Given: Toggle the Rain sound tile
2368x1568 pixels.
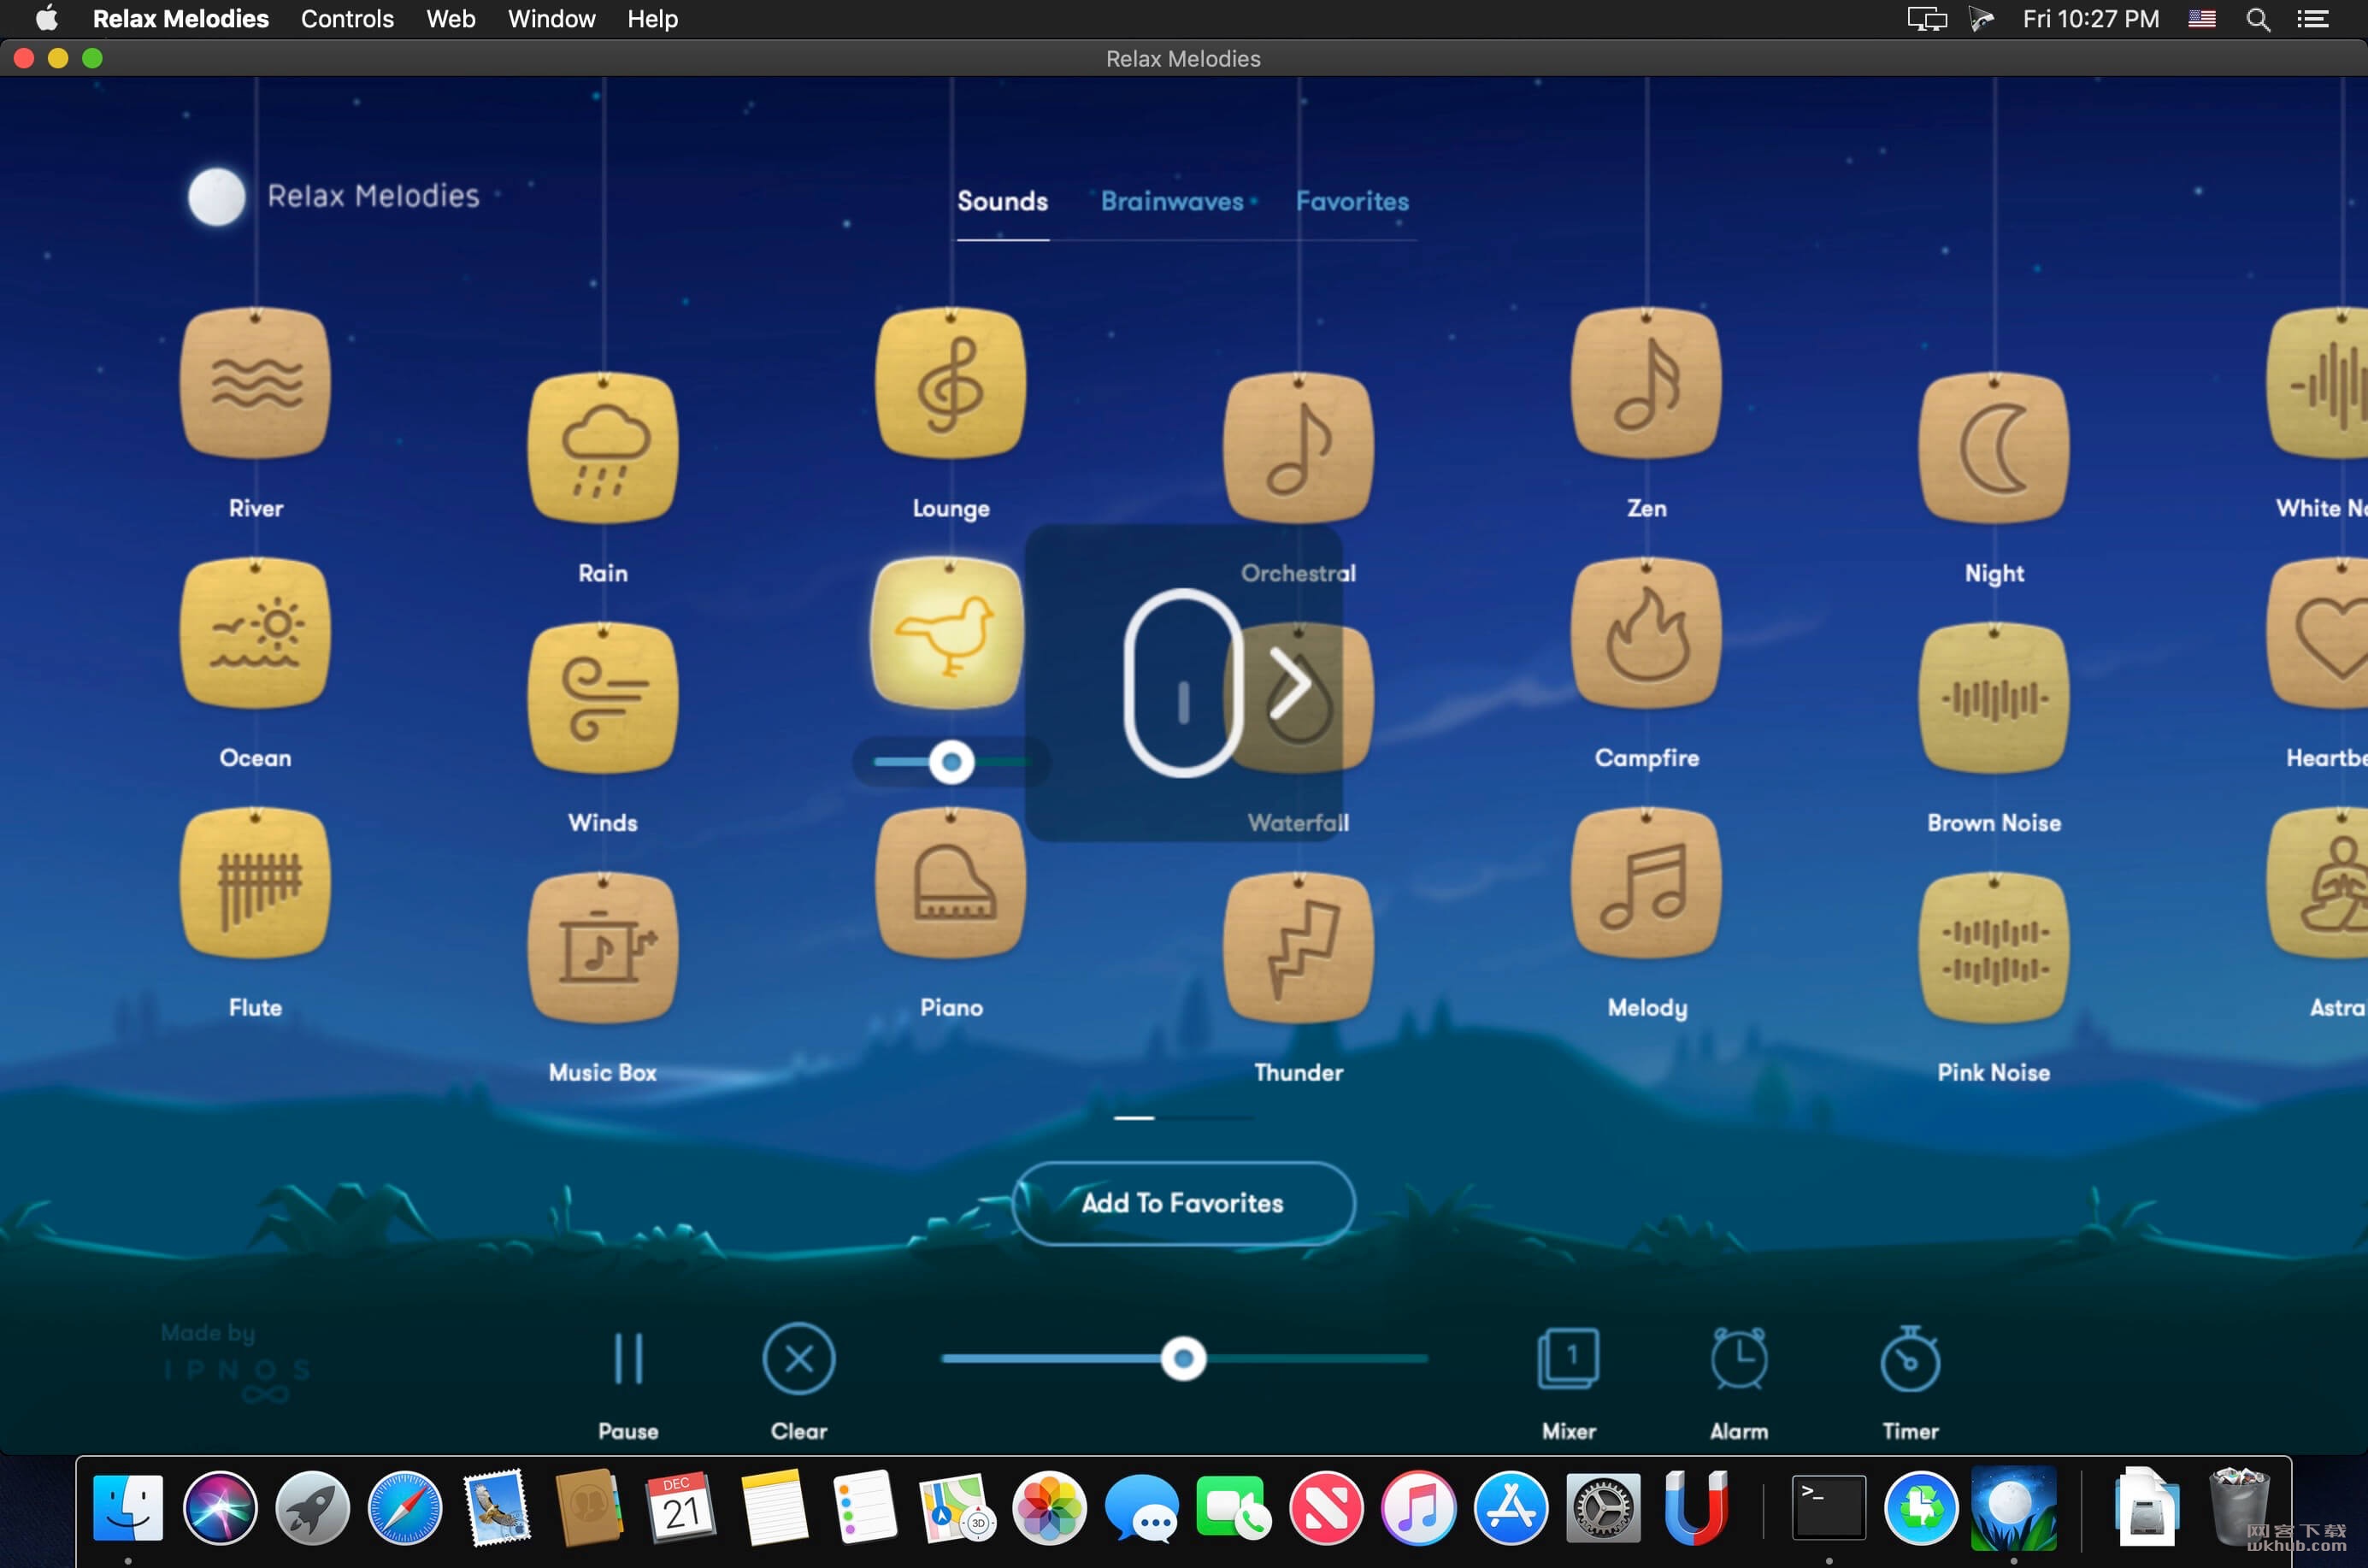Looking at the screenshot, I should point(603,448).
